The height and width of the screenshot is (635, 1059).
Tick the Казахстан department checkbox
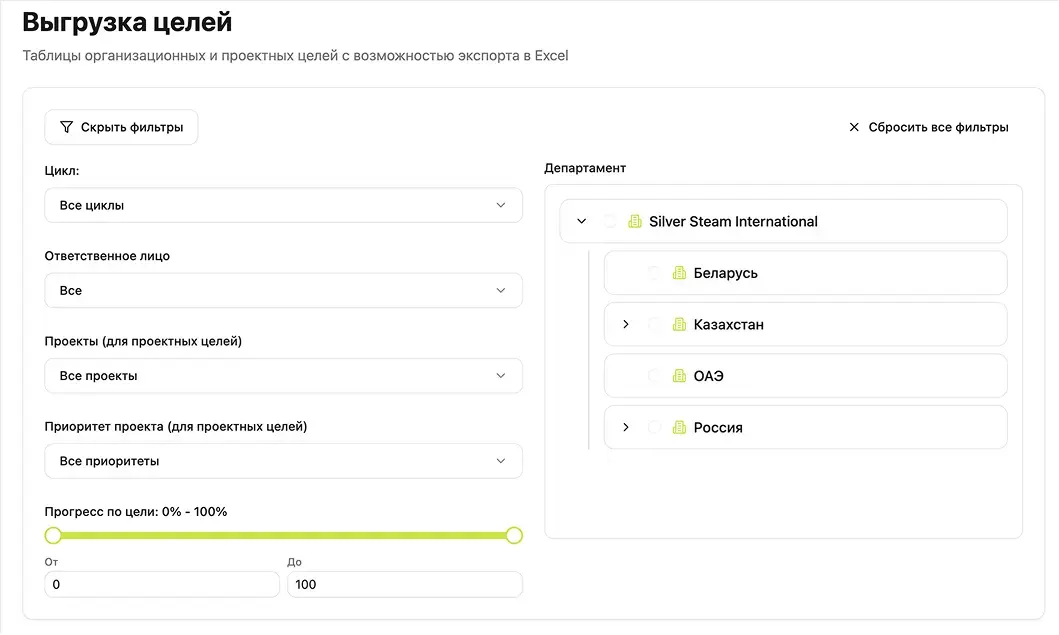tap(654, 325)
